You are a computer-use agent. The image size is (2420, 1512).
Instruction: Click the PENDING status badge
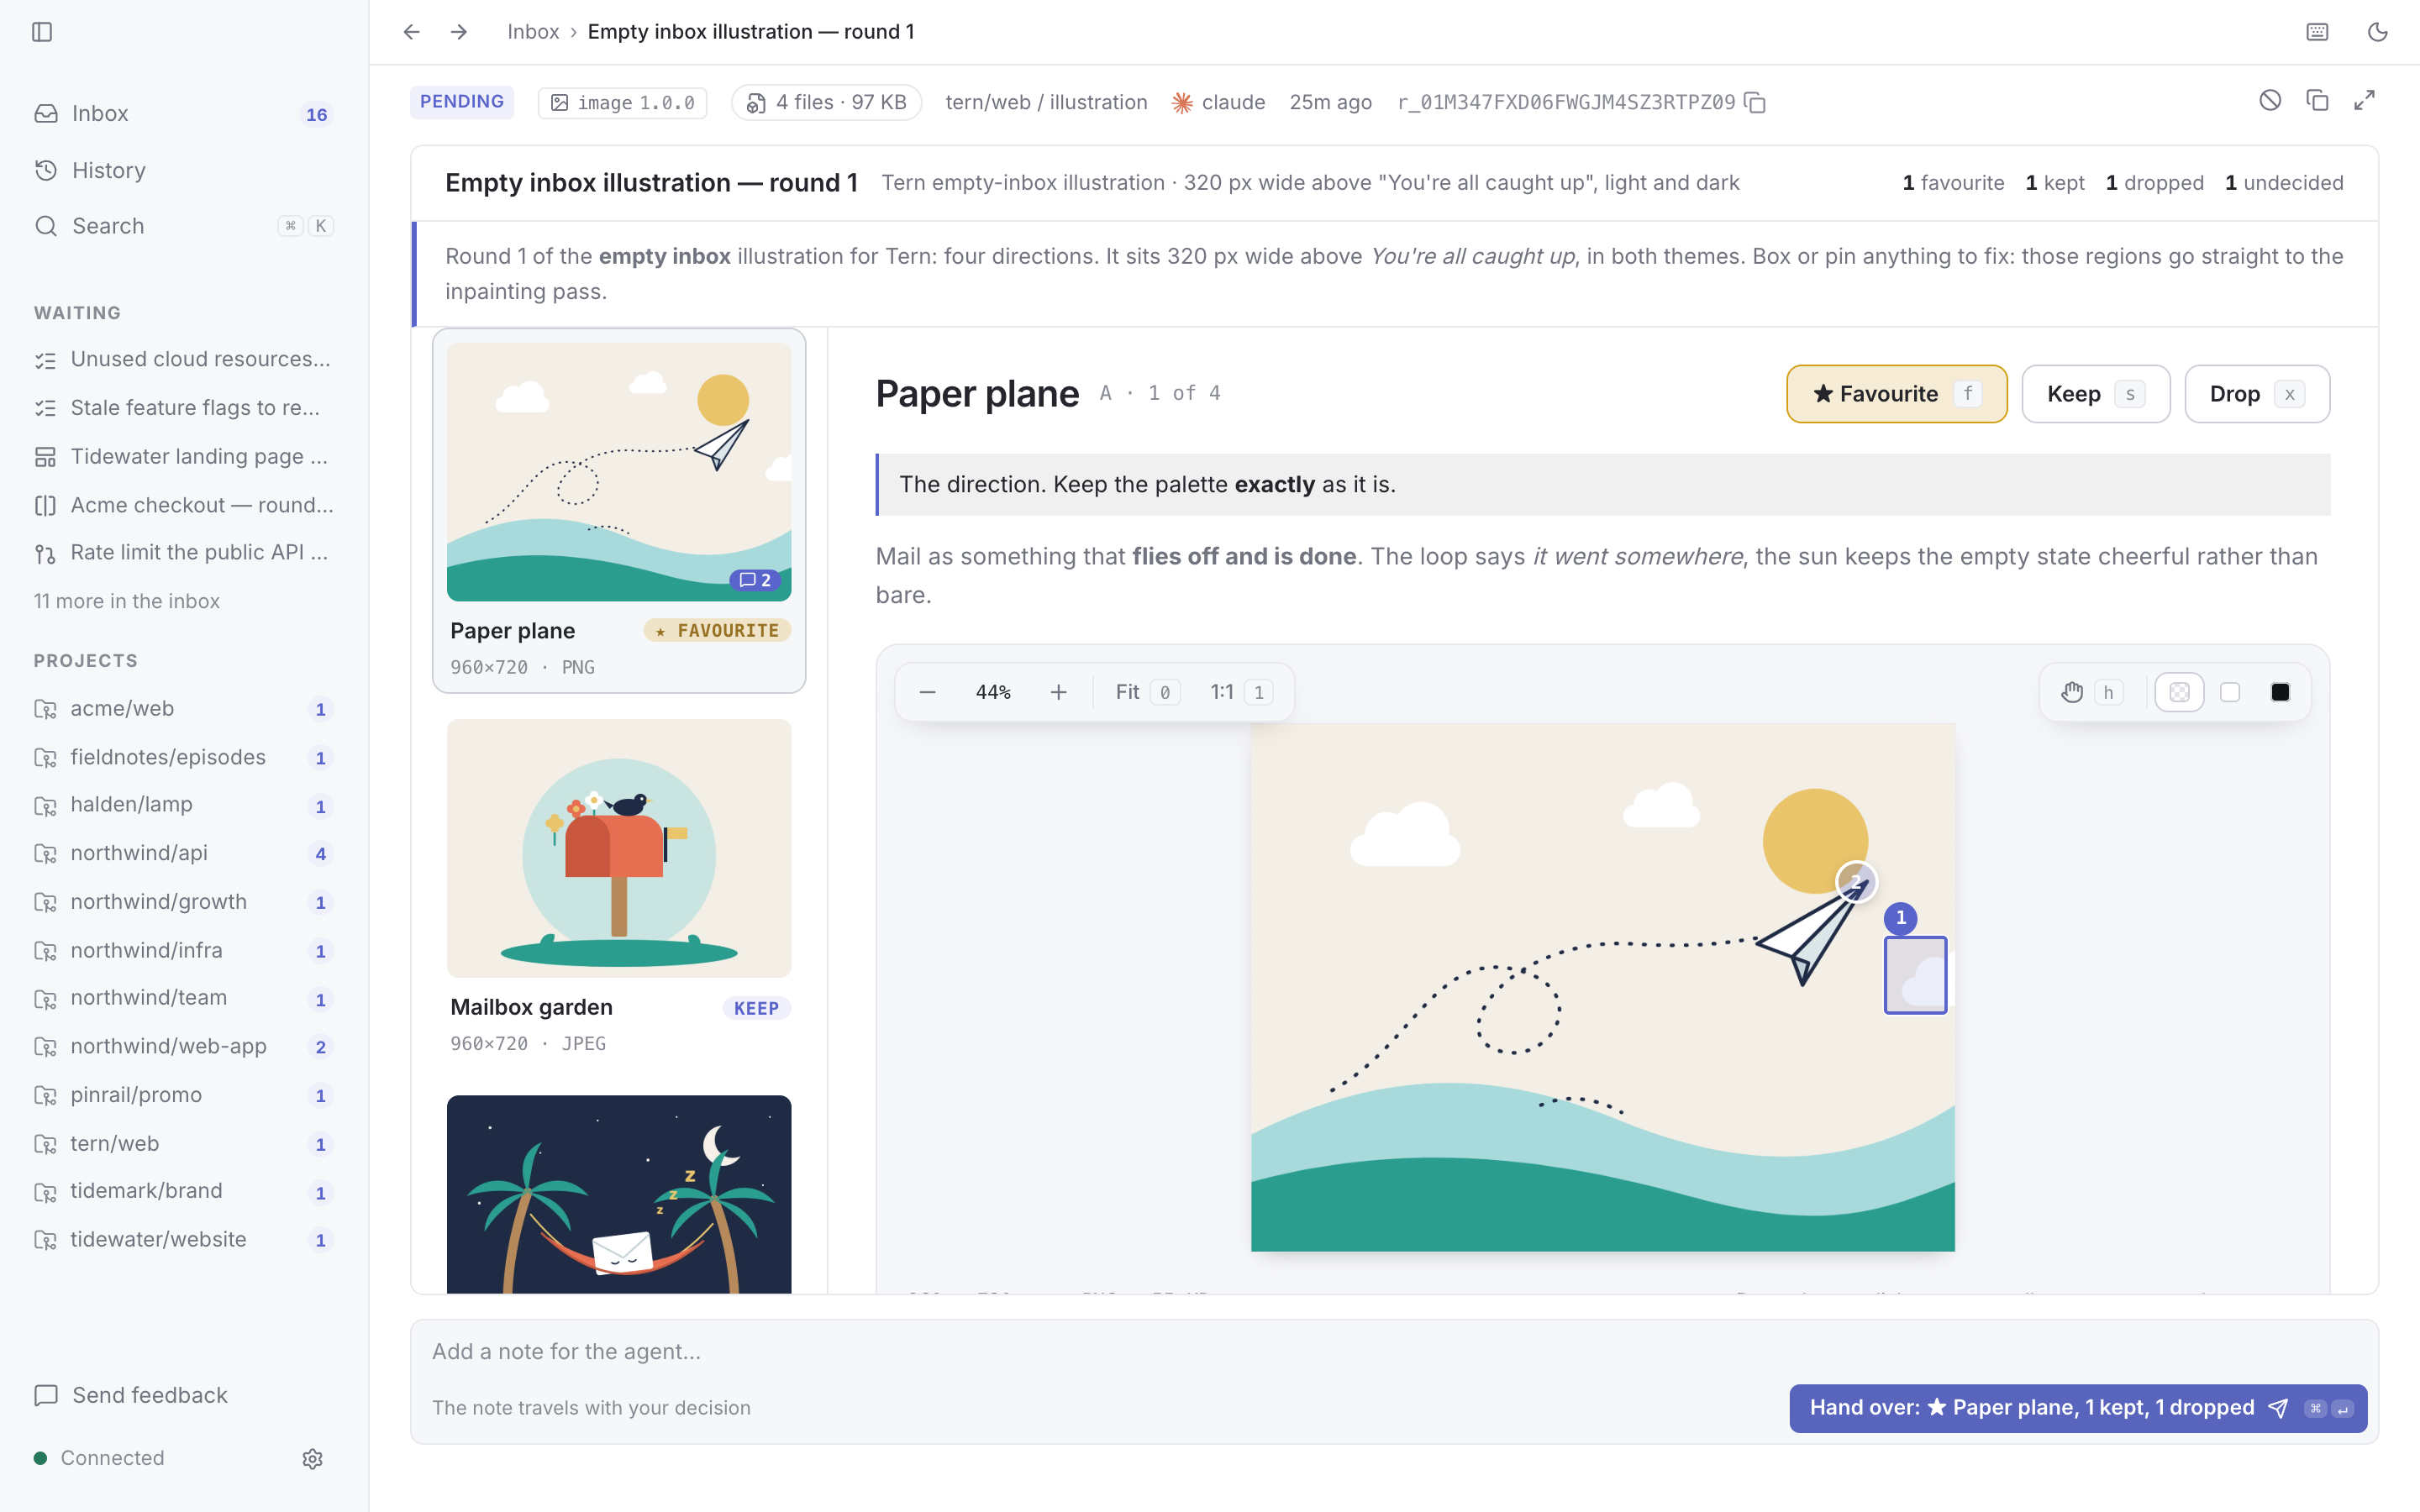coord(461,102)
